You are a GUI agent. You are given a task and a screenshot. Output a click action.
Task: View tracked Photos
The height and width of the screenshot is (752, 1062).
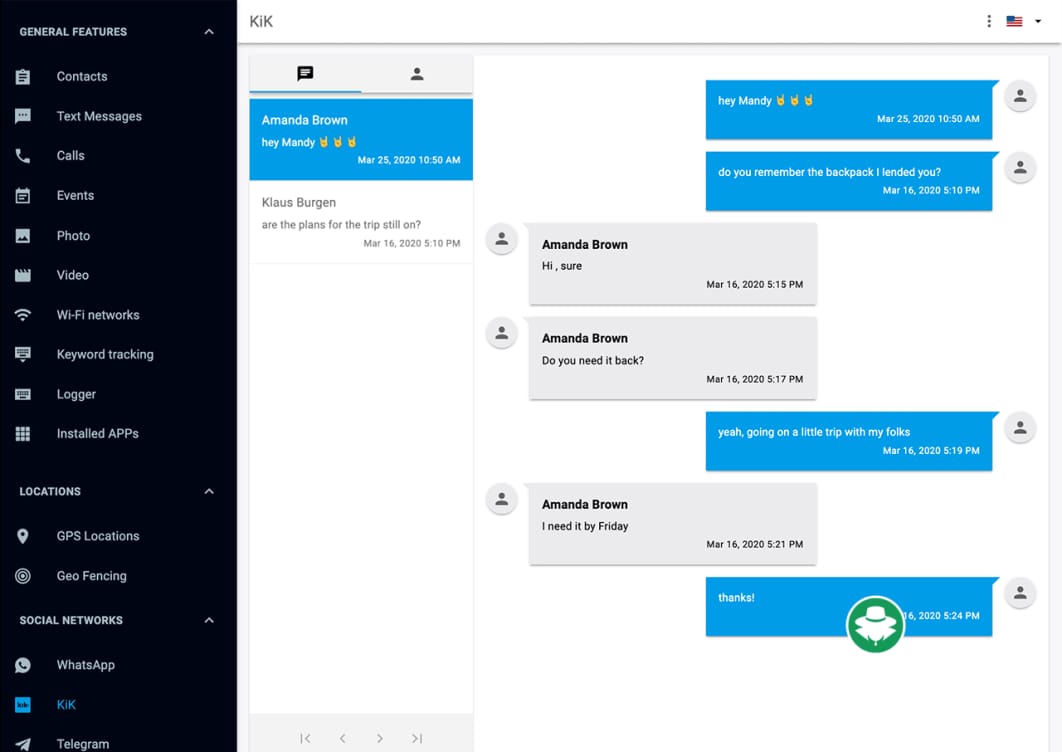pyautogui.click(x=73, y=235)
